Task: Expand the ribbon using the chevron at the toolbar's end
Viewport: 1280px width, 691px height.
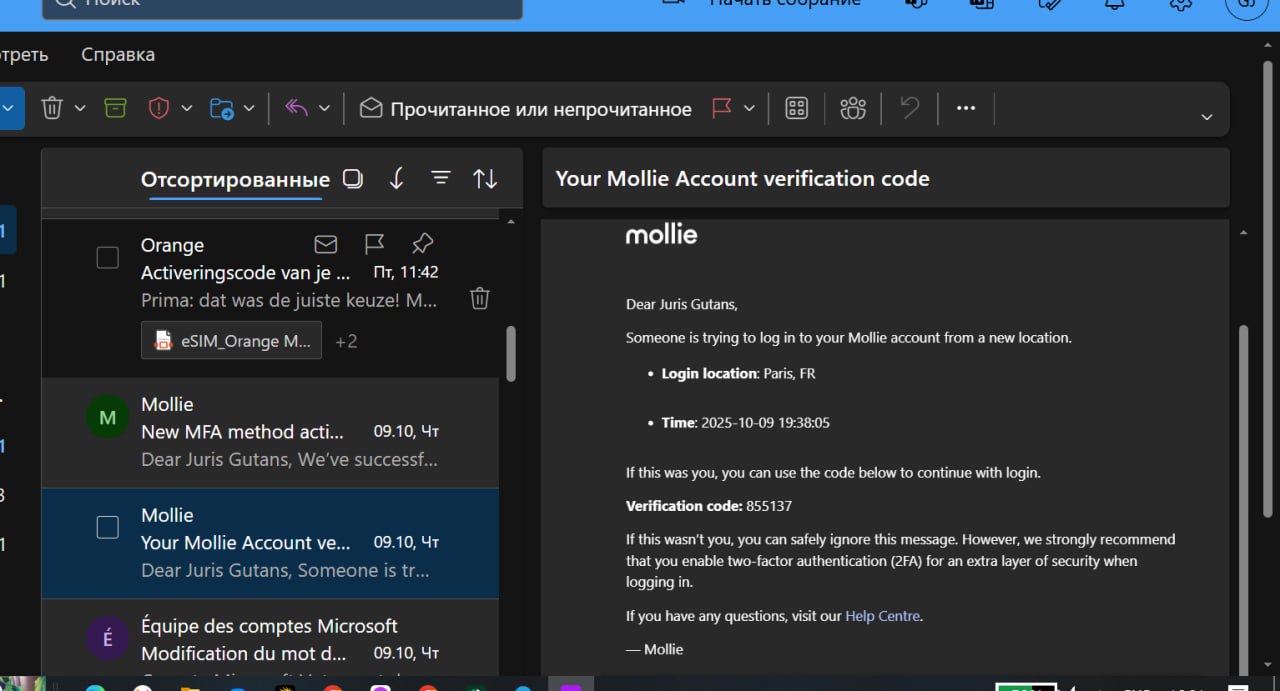Action: tap(1207, 117)
